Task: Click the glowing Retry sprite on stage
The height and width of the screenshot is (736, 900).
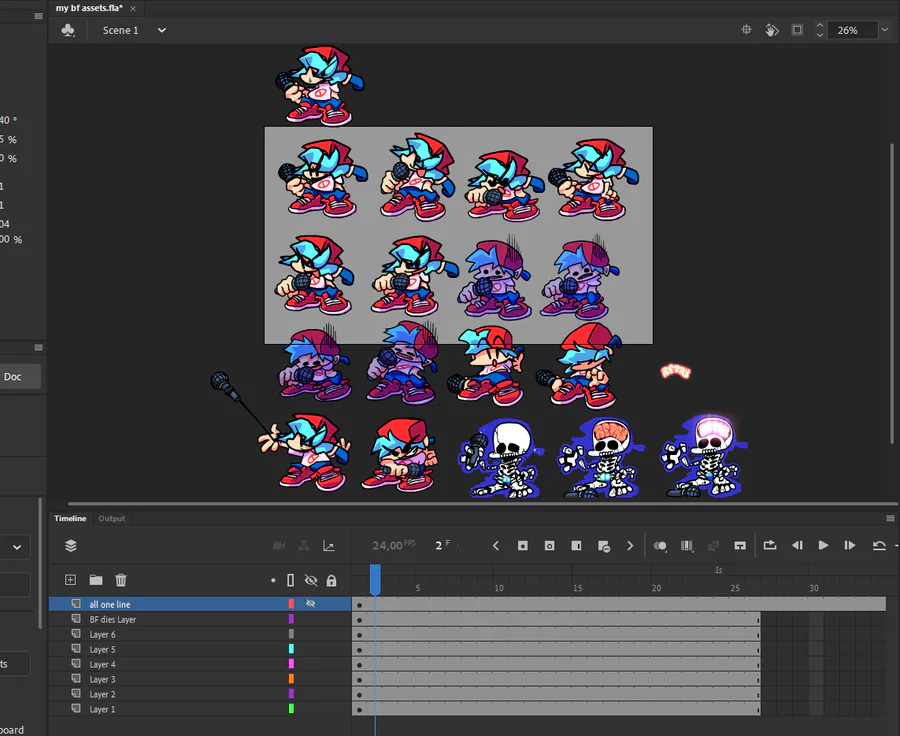Action: pos(676,371)
